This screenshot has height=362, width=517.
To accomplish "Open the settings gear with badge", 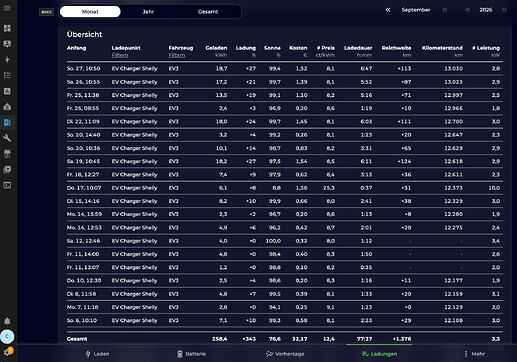I will point(7,352).
